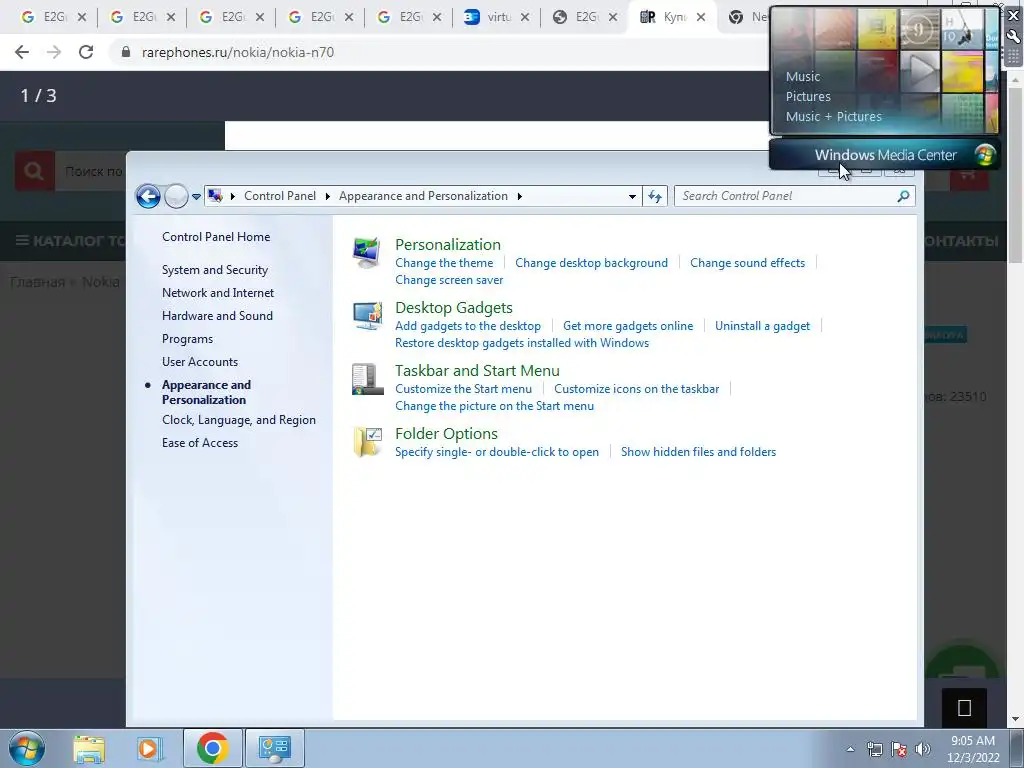Select the Music item in Media Center gadget
This screenshot has height=768, width=1024.
coord(803,76)
